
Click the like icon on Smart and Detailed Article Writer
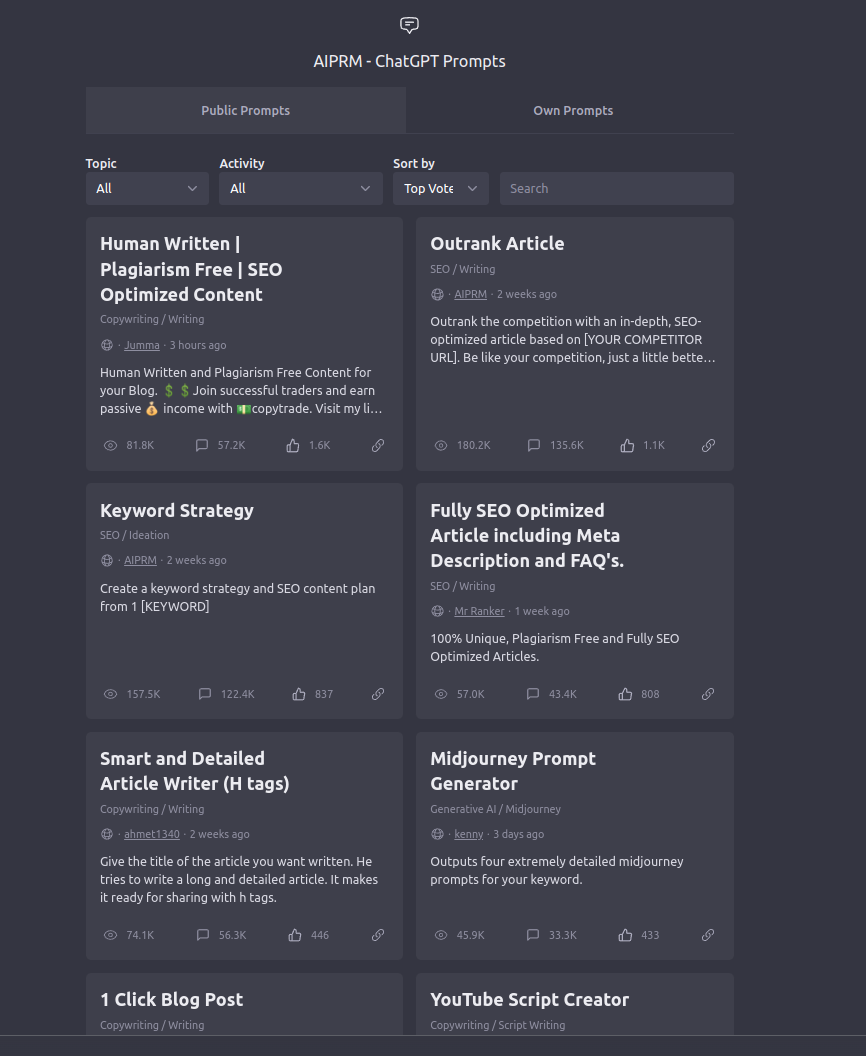pos(295,935)
